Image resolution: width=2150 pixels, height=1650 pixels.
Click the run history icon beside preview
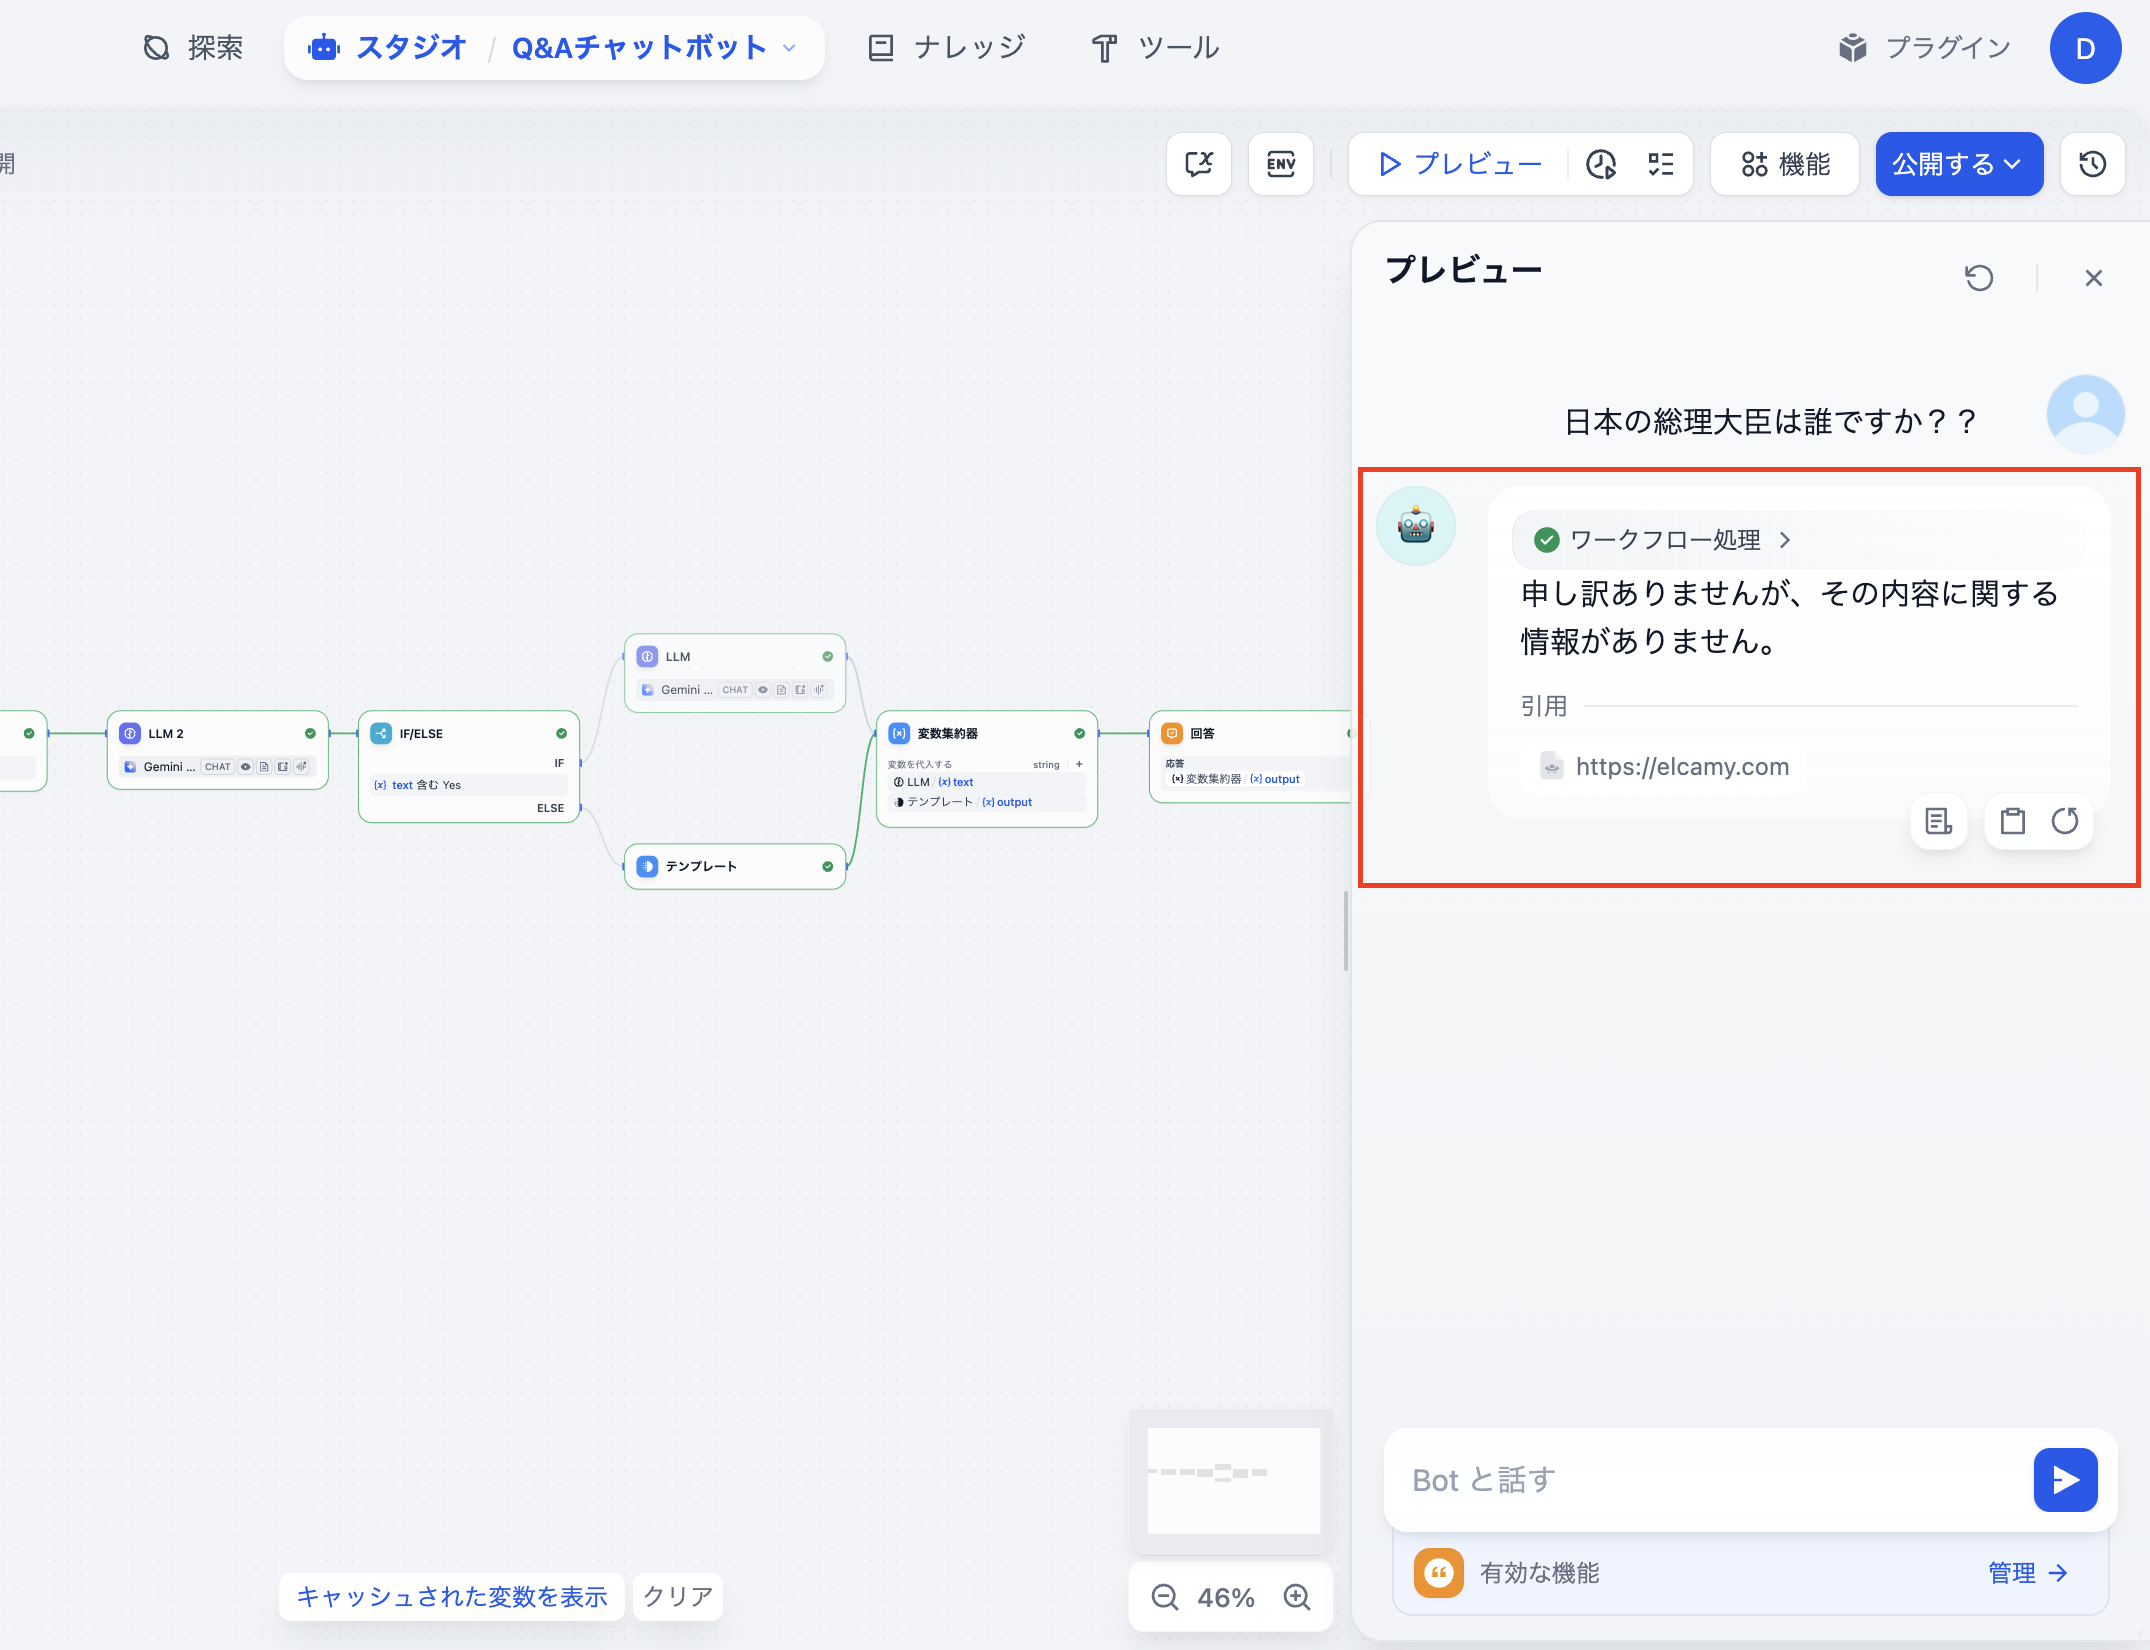[x=1601, y=164]
